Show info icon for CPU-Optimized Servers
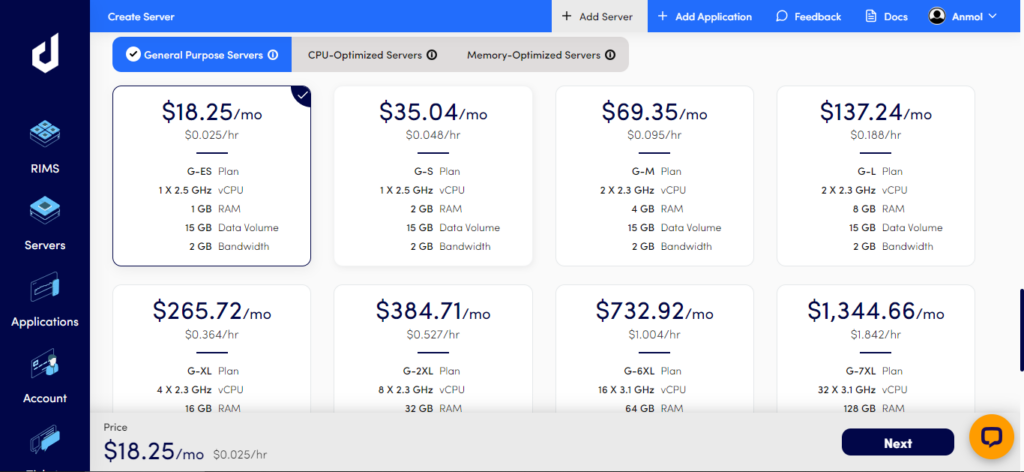This screenshot has height=472, width=1024. click(432, 55)
